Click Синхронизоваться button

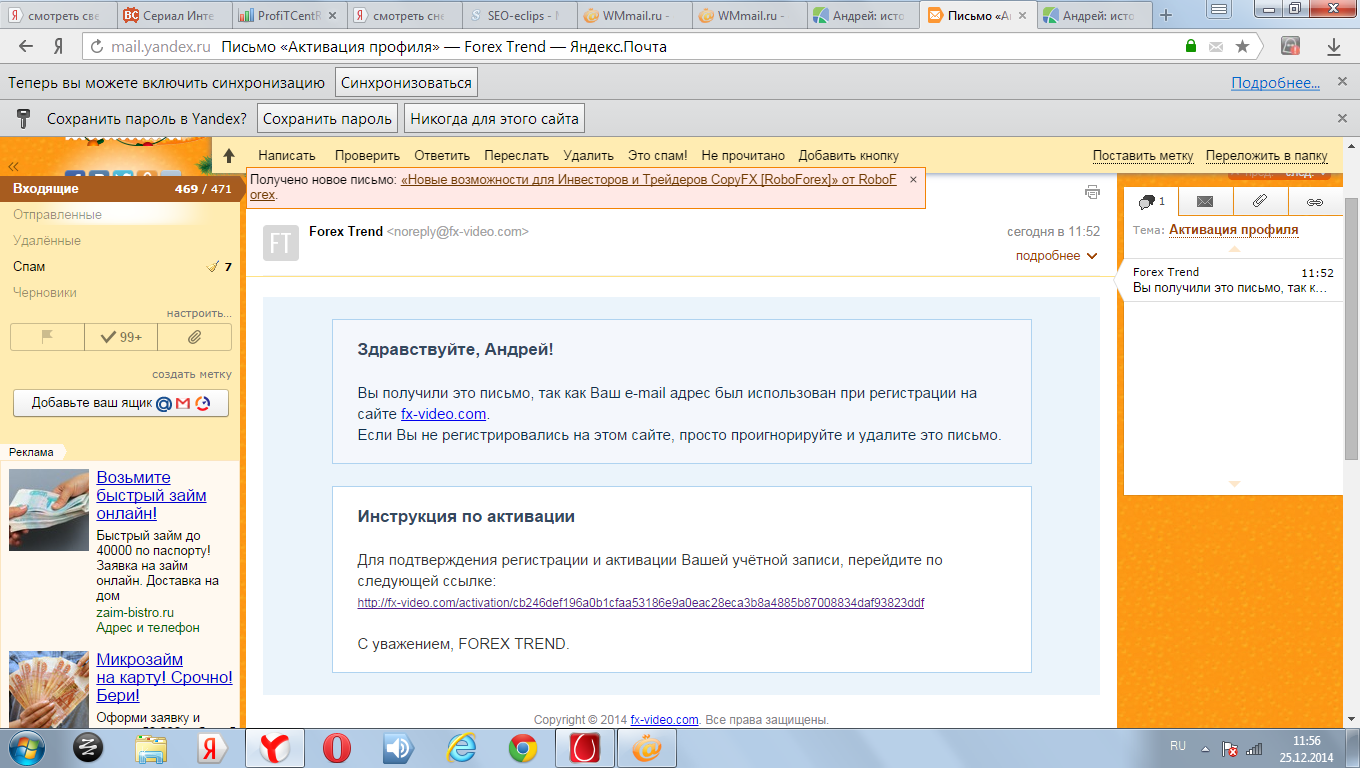[x=406, y=83]
